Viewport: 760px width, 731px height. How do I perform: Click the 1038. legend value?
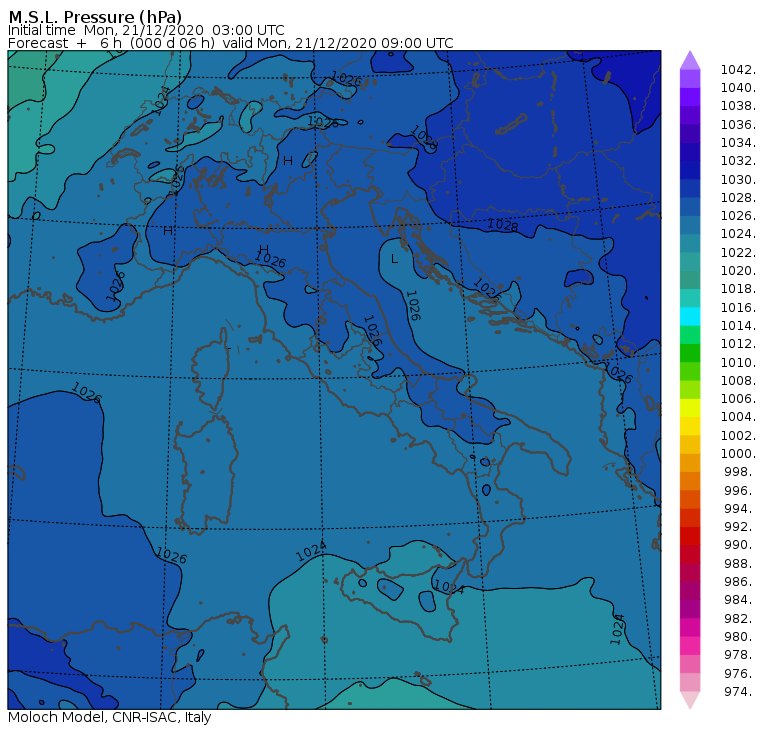(738, 106)
